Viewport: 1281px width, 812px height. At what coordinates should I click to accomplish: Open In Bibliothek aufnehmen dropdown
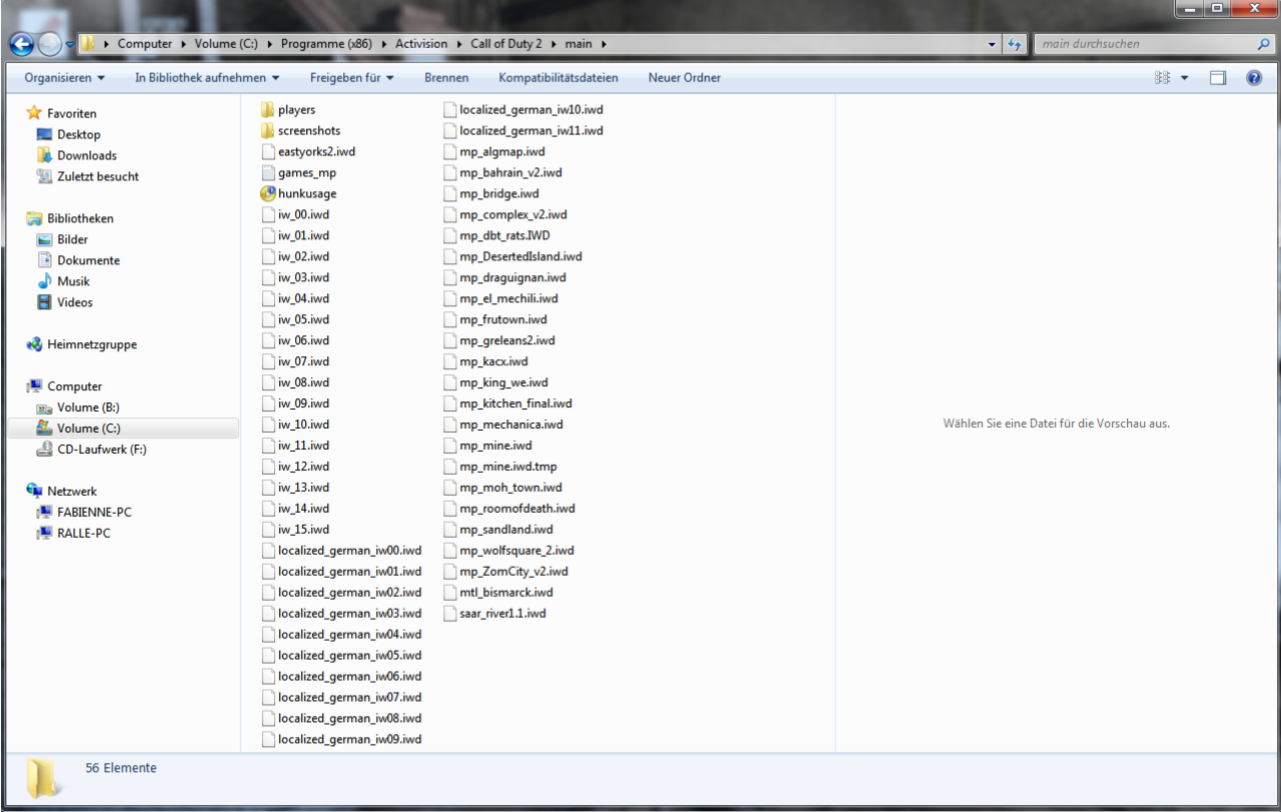(207, 78)
